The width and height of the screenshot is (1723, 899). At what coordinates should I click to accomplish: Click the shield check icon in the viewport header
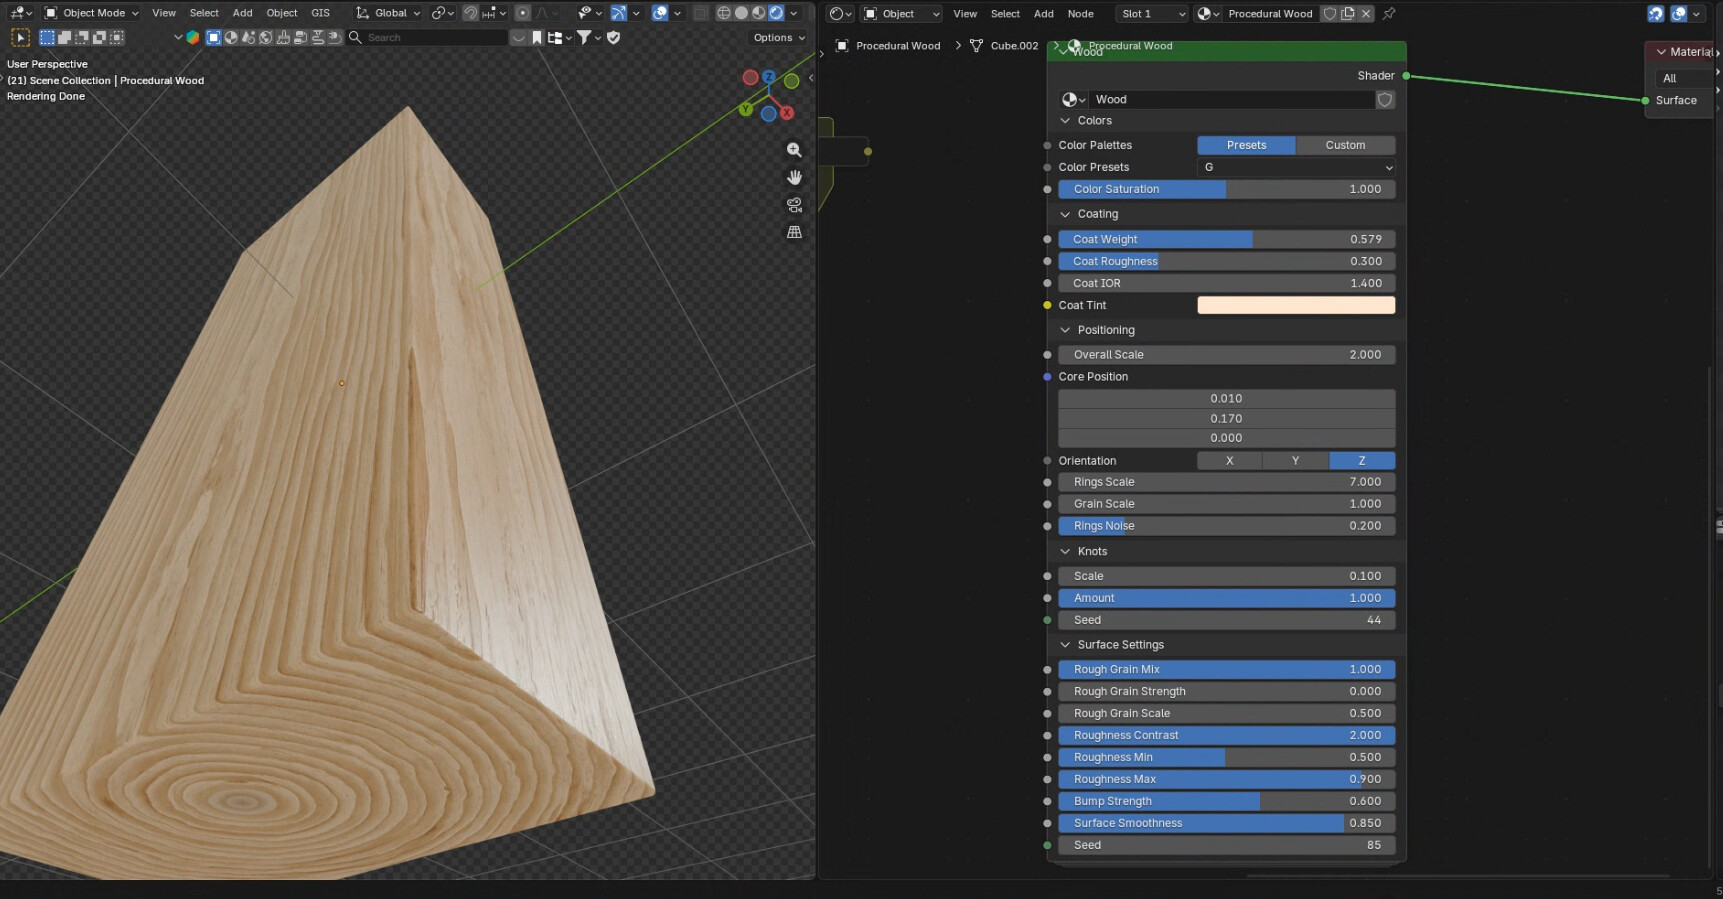614,38
